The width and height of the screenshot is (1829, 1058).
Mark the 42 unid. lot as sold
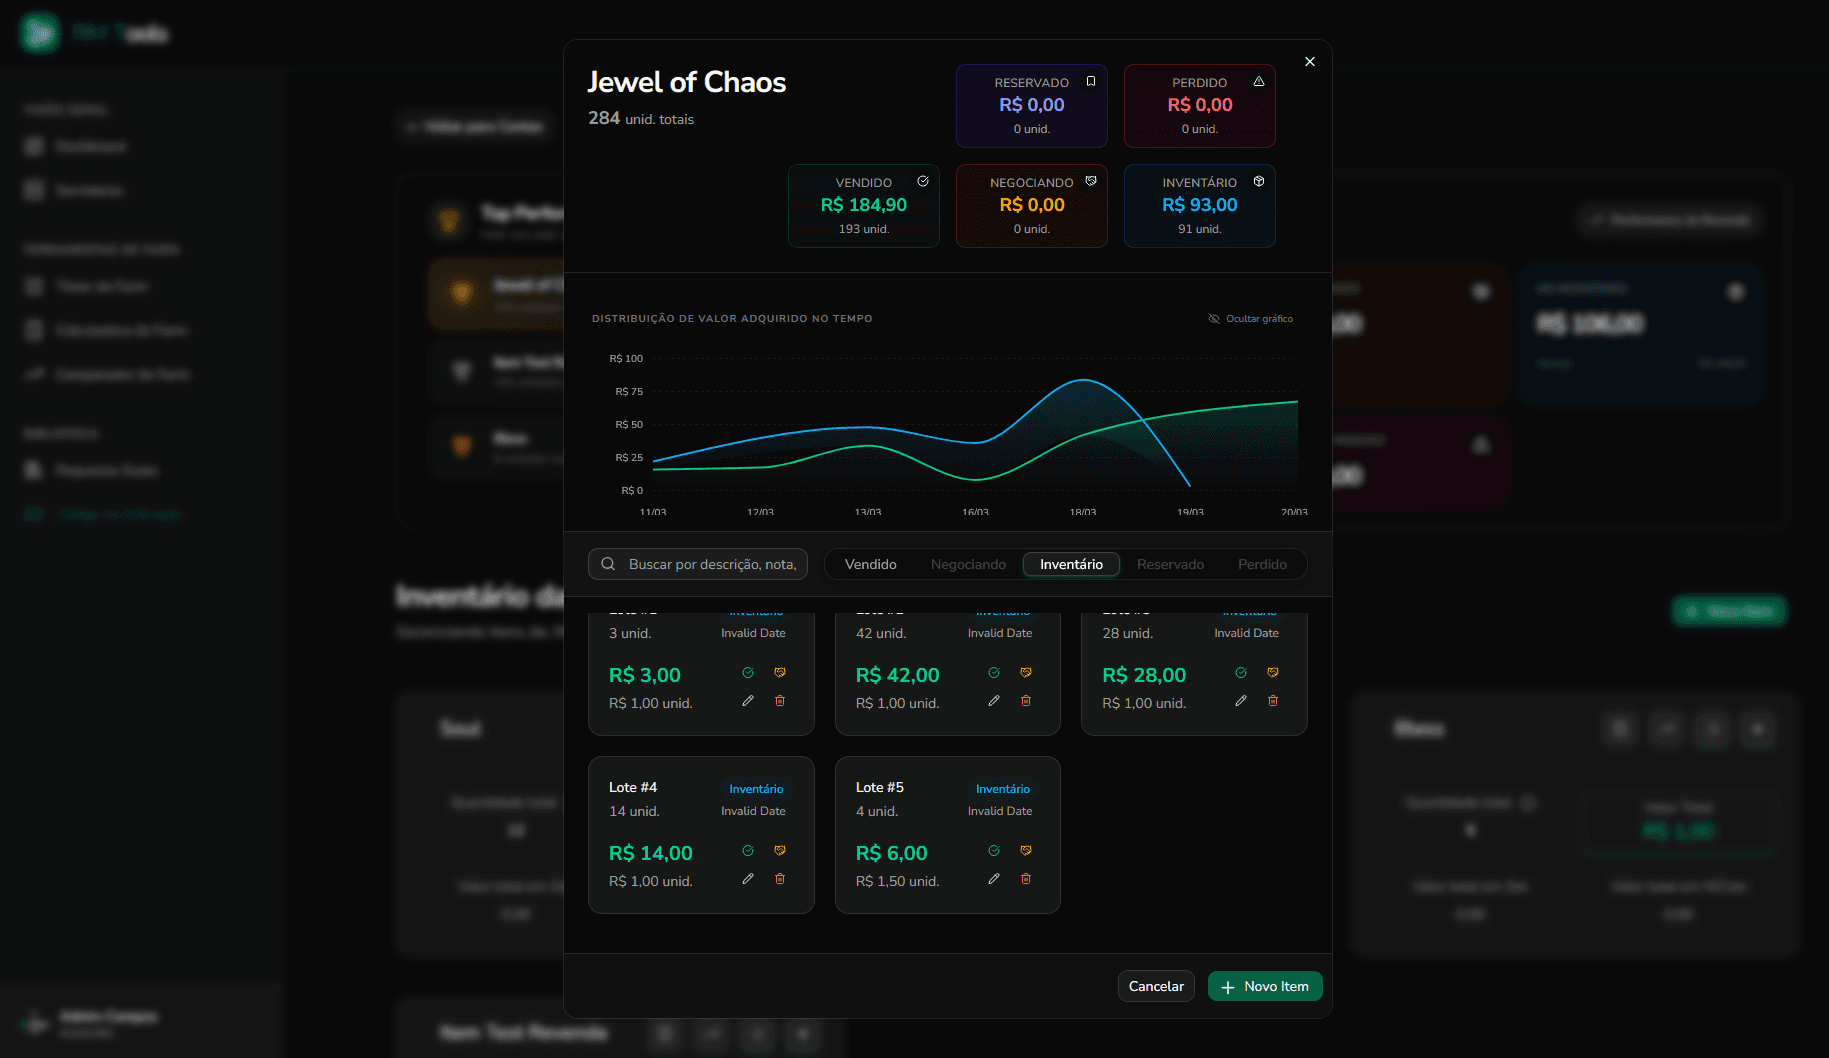(994, 673)
